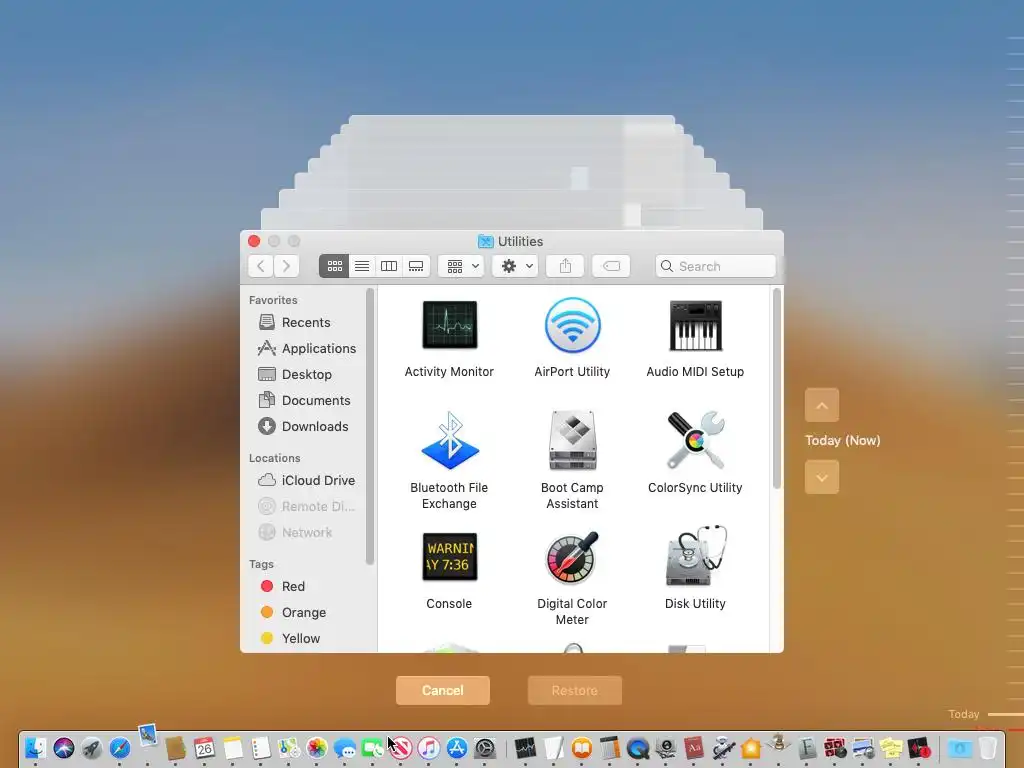Select the AirPort Utility app icon

[572, 325]
